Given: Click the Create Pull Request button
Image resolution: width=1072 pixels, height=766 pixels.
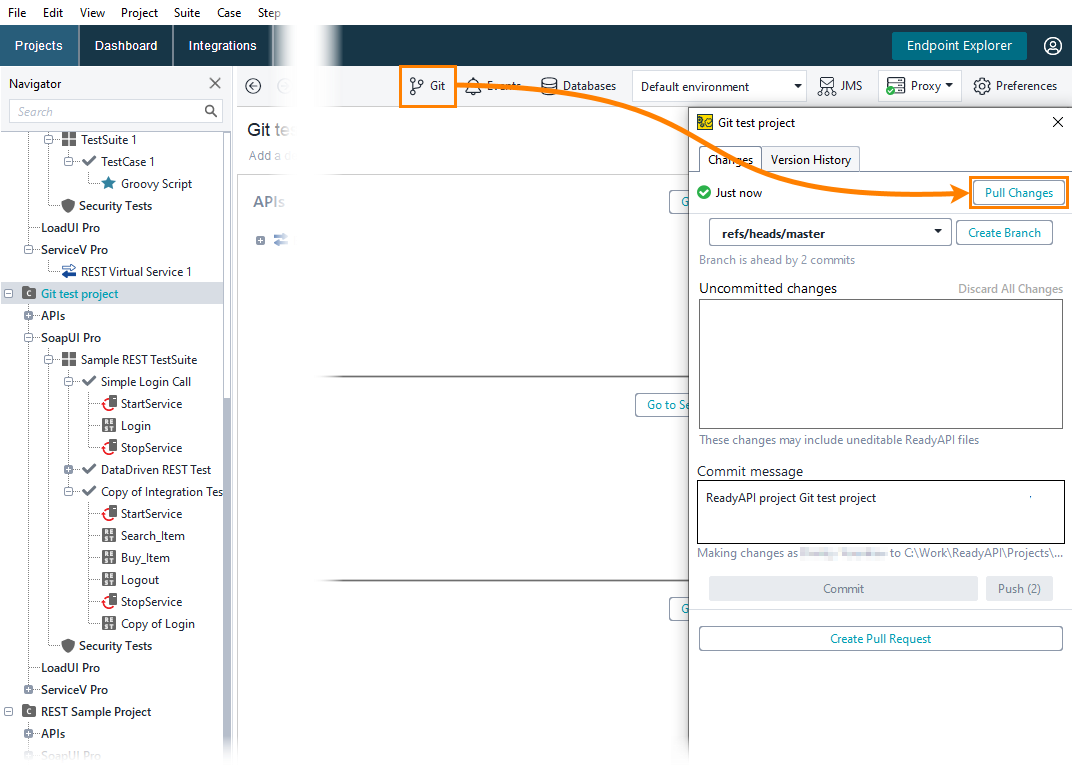Looking at the screenshot, I should [881, 639].
